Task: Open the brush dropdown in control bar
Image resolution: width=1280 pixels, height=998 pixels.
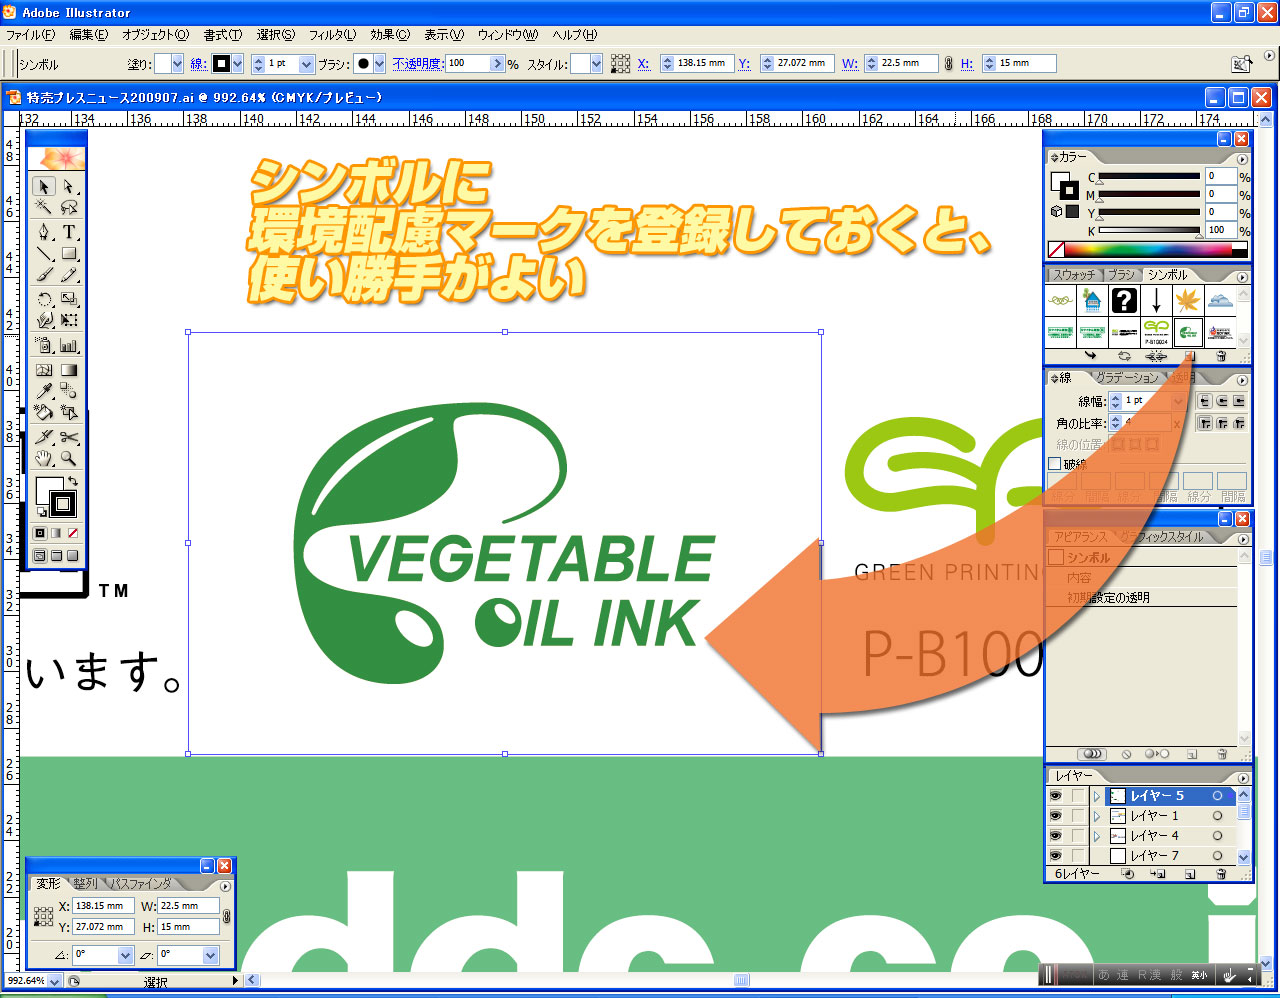Action: (x=380, y=64)
